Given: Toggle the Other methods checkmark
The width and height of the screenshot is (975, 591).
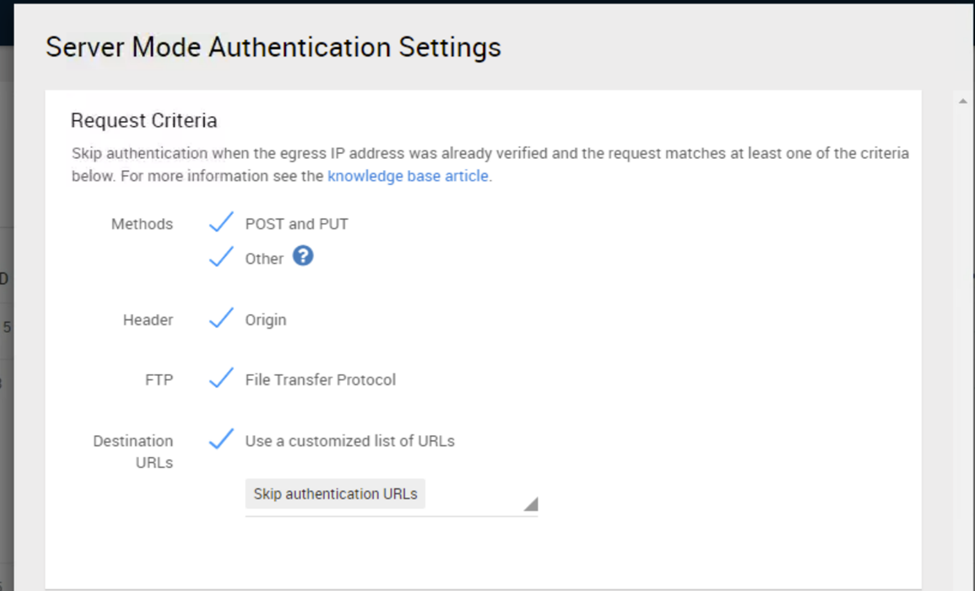Looking at the screenshot, I should click(x=221, y=257).
